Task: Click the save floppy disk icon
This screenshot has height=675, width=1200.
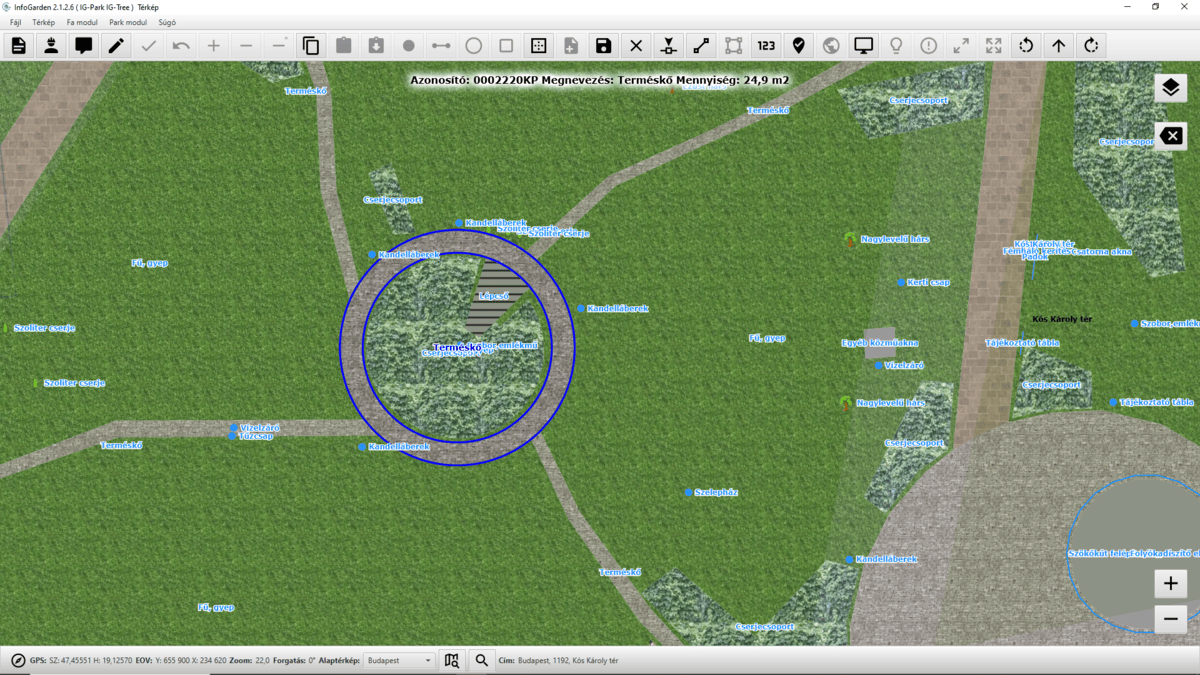Action: [603, 45]
